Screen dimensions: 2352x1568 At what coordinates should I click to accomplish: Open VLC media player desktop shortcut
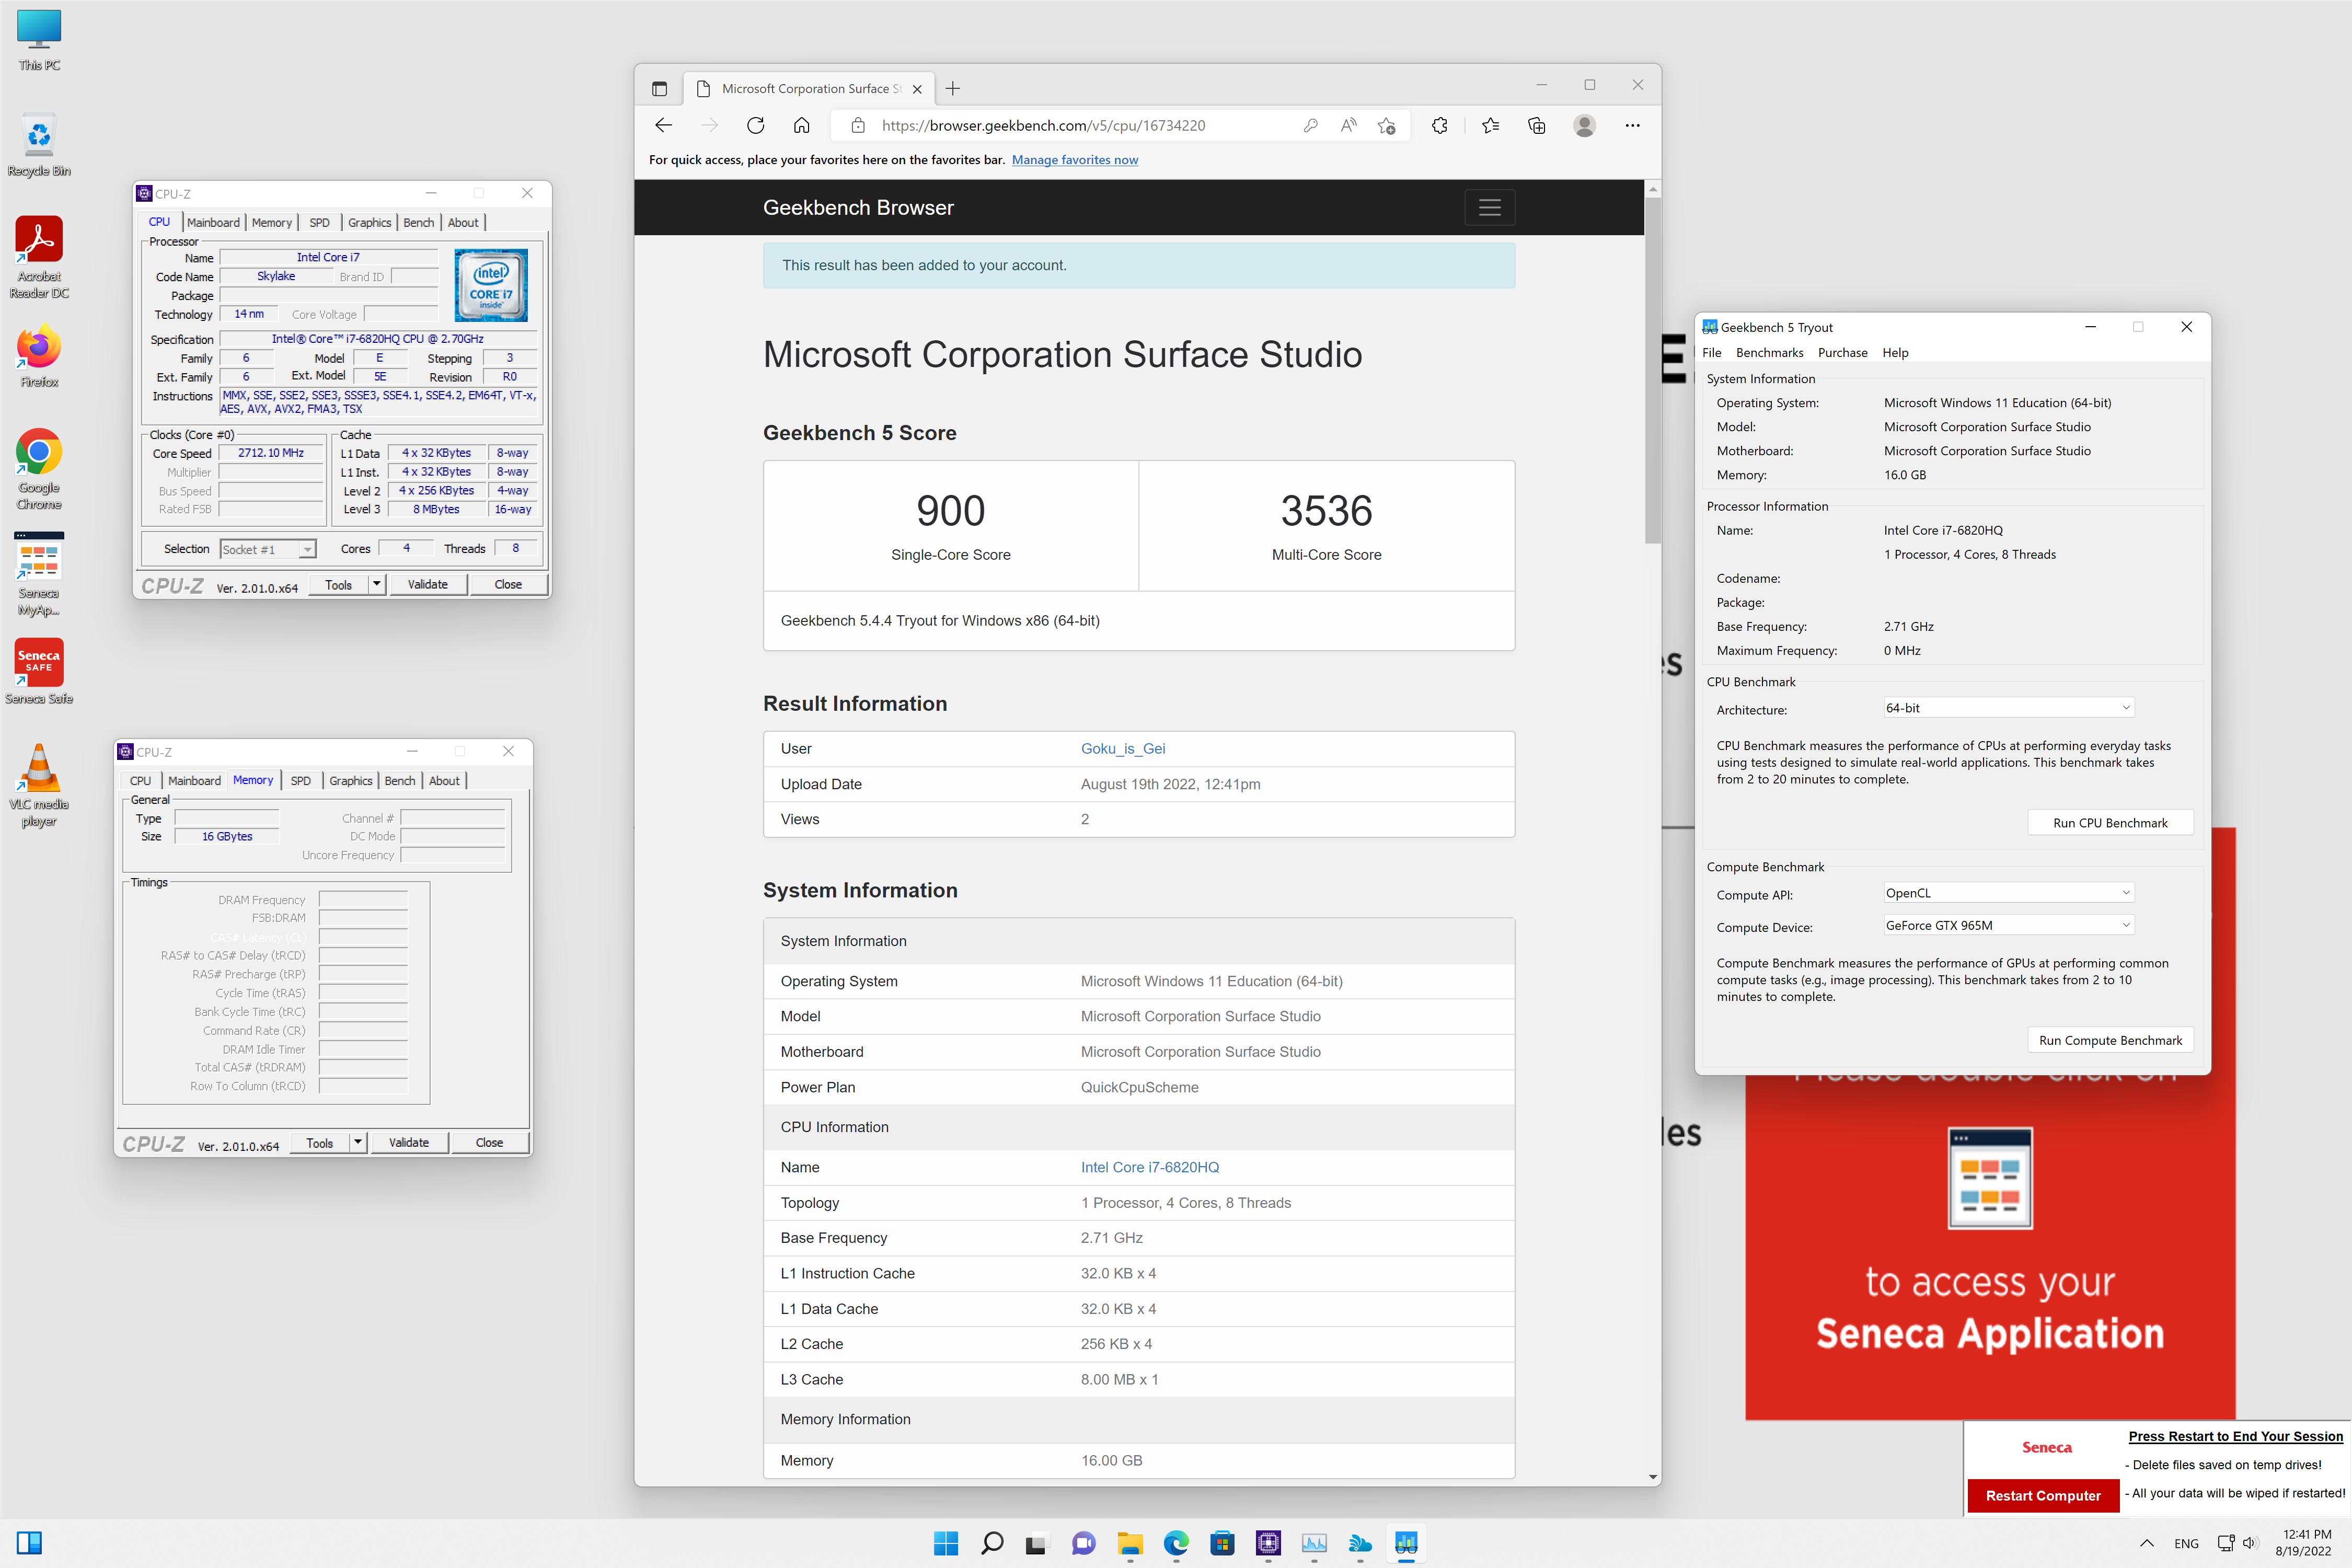point(39,785)
